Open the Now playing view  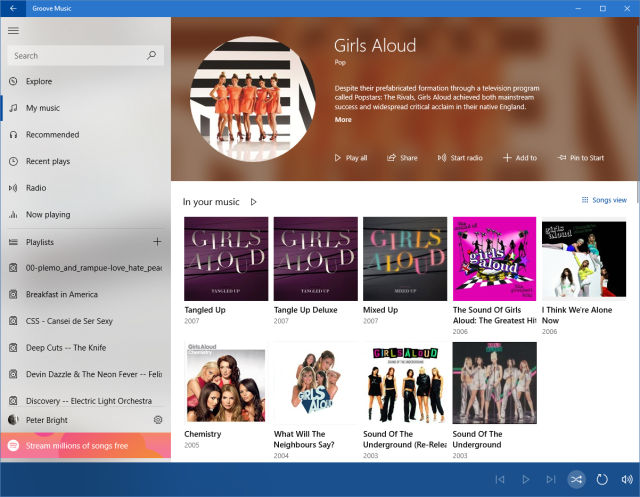pos(86,214)
